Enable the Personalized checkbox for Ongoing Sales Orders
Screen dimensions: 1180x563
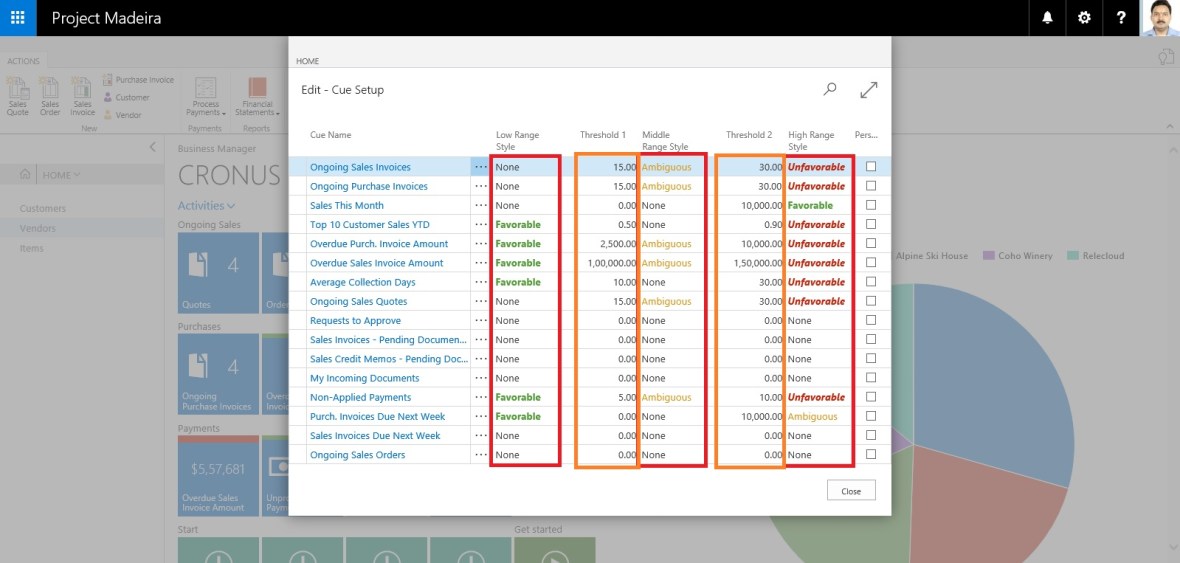click(871, 455)
